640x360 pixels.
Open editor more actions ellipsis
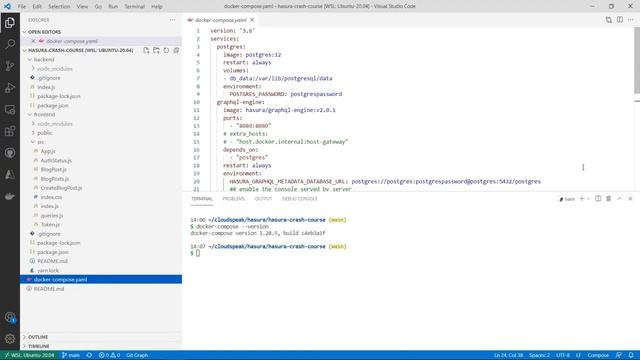pos(631,20)
